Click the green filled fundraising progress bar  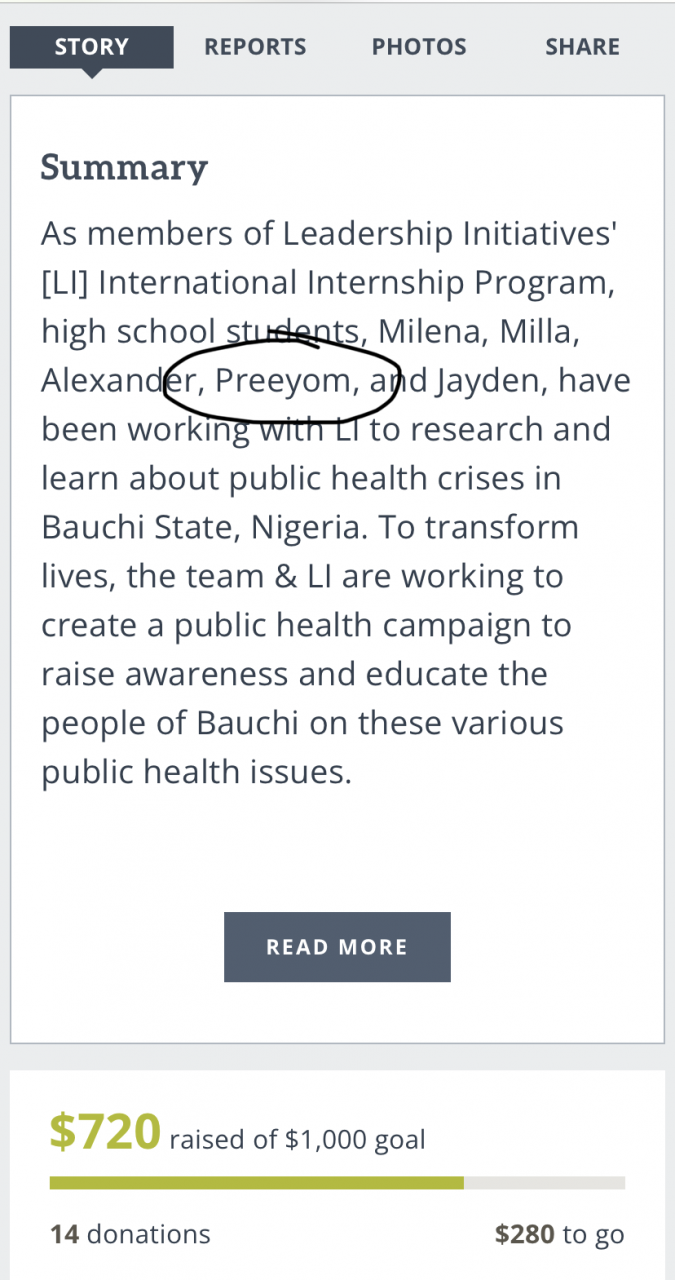coord(256,1183)
